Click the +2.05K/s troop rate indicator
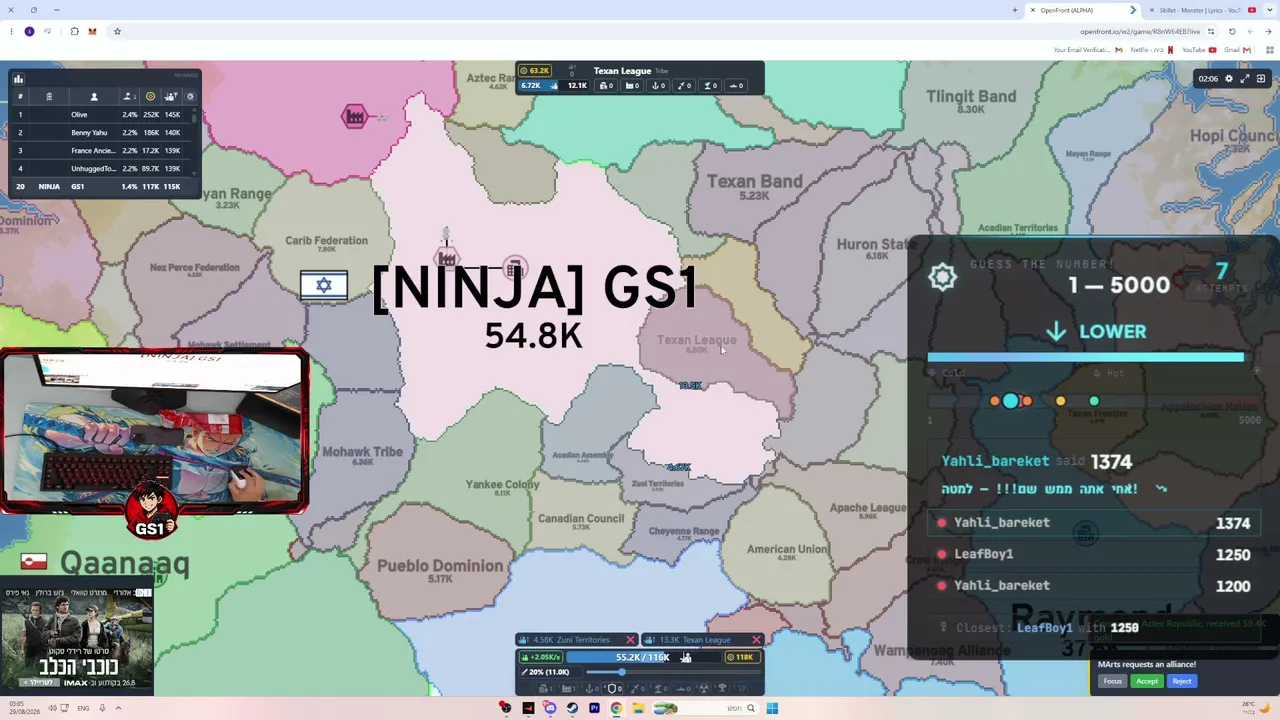This screenshot has width=1280, height=720. click(541, 657)
